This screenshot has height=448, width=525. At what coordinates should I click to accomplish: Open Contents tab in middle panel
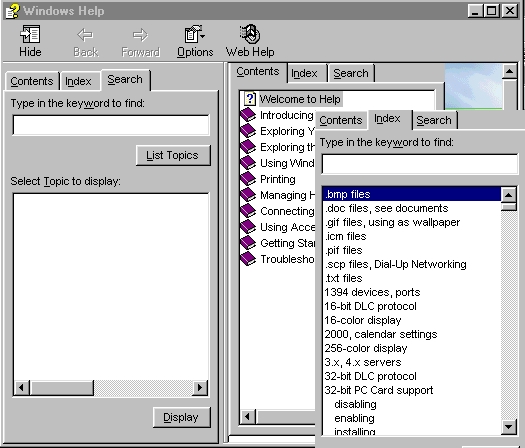click(x=257, y=72)
